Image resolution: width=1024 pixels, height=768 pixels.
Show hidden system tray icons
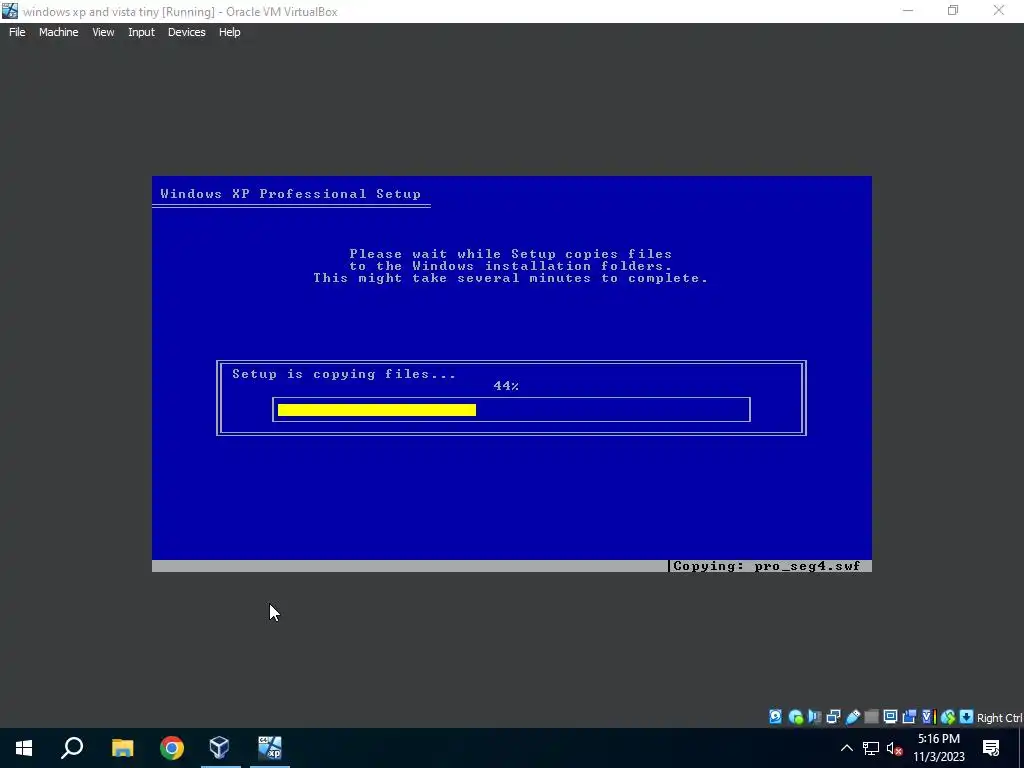pos(846,748)
